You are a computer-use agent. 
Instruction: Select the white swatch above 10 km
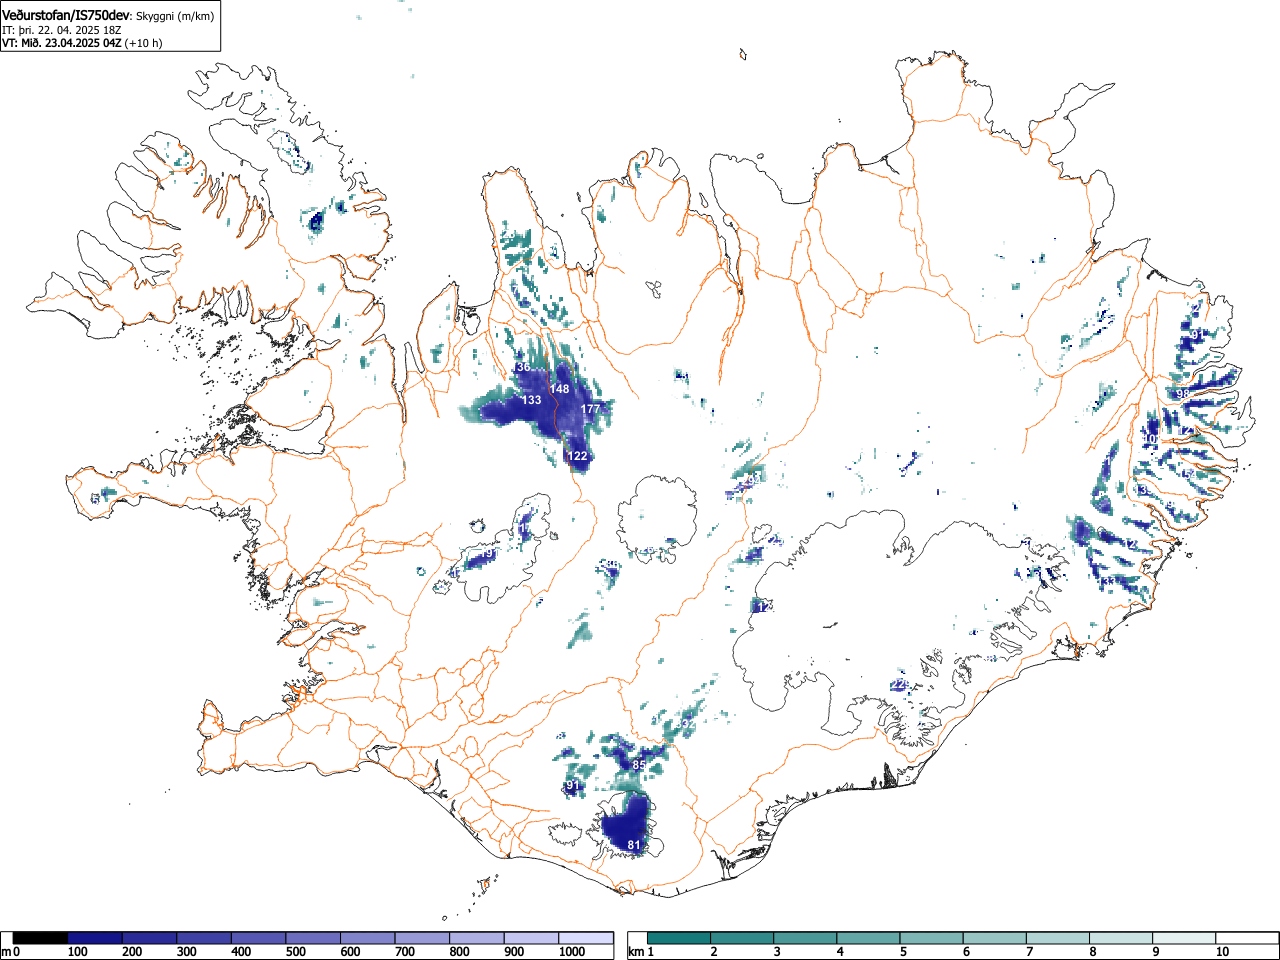(x=1247, y=938)
